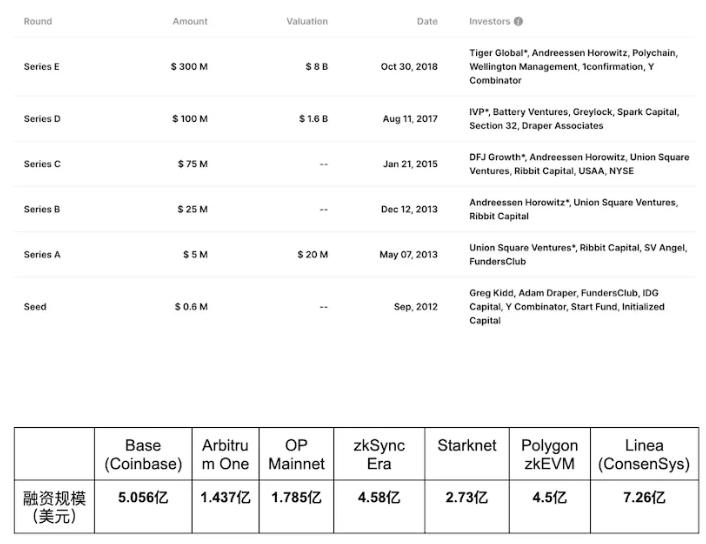Viewport: 706px width, 544px height.
Task: Click the Round column header
Action: coord(38,21)
